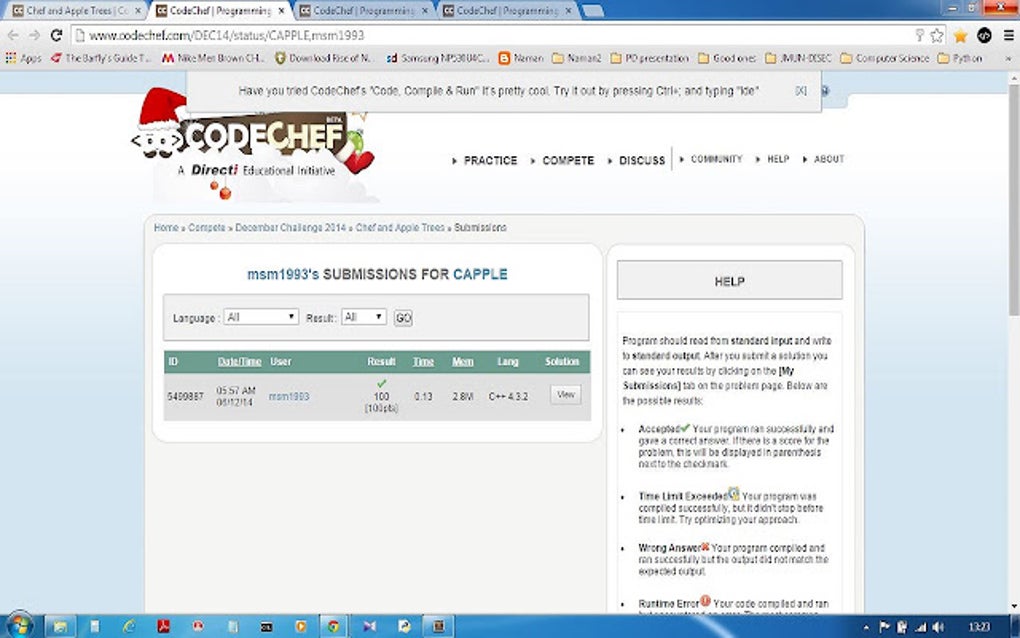The height and width of the screenshot is (638, 1020).
Task: Open the COMPETE menu
Action: (567, 160)
